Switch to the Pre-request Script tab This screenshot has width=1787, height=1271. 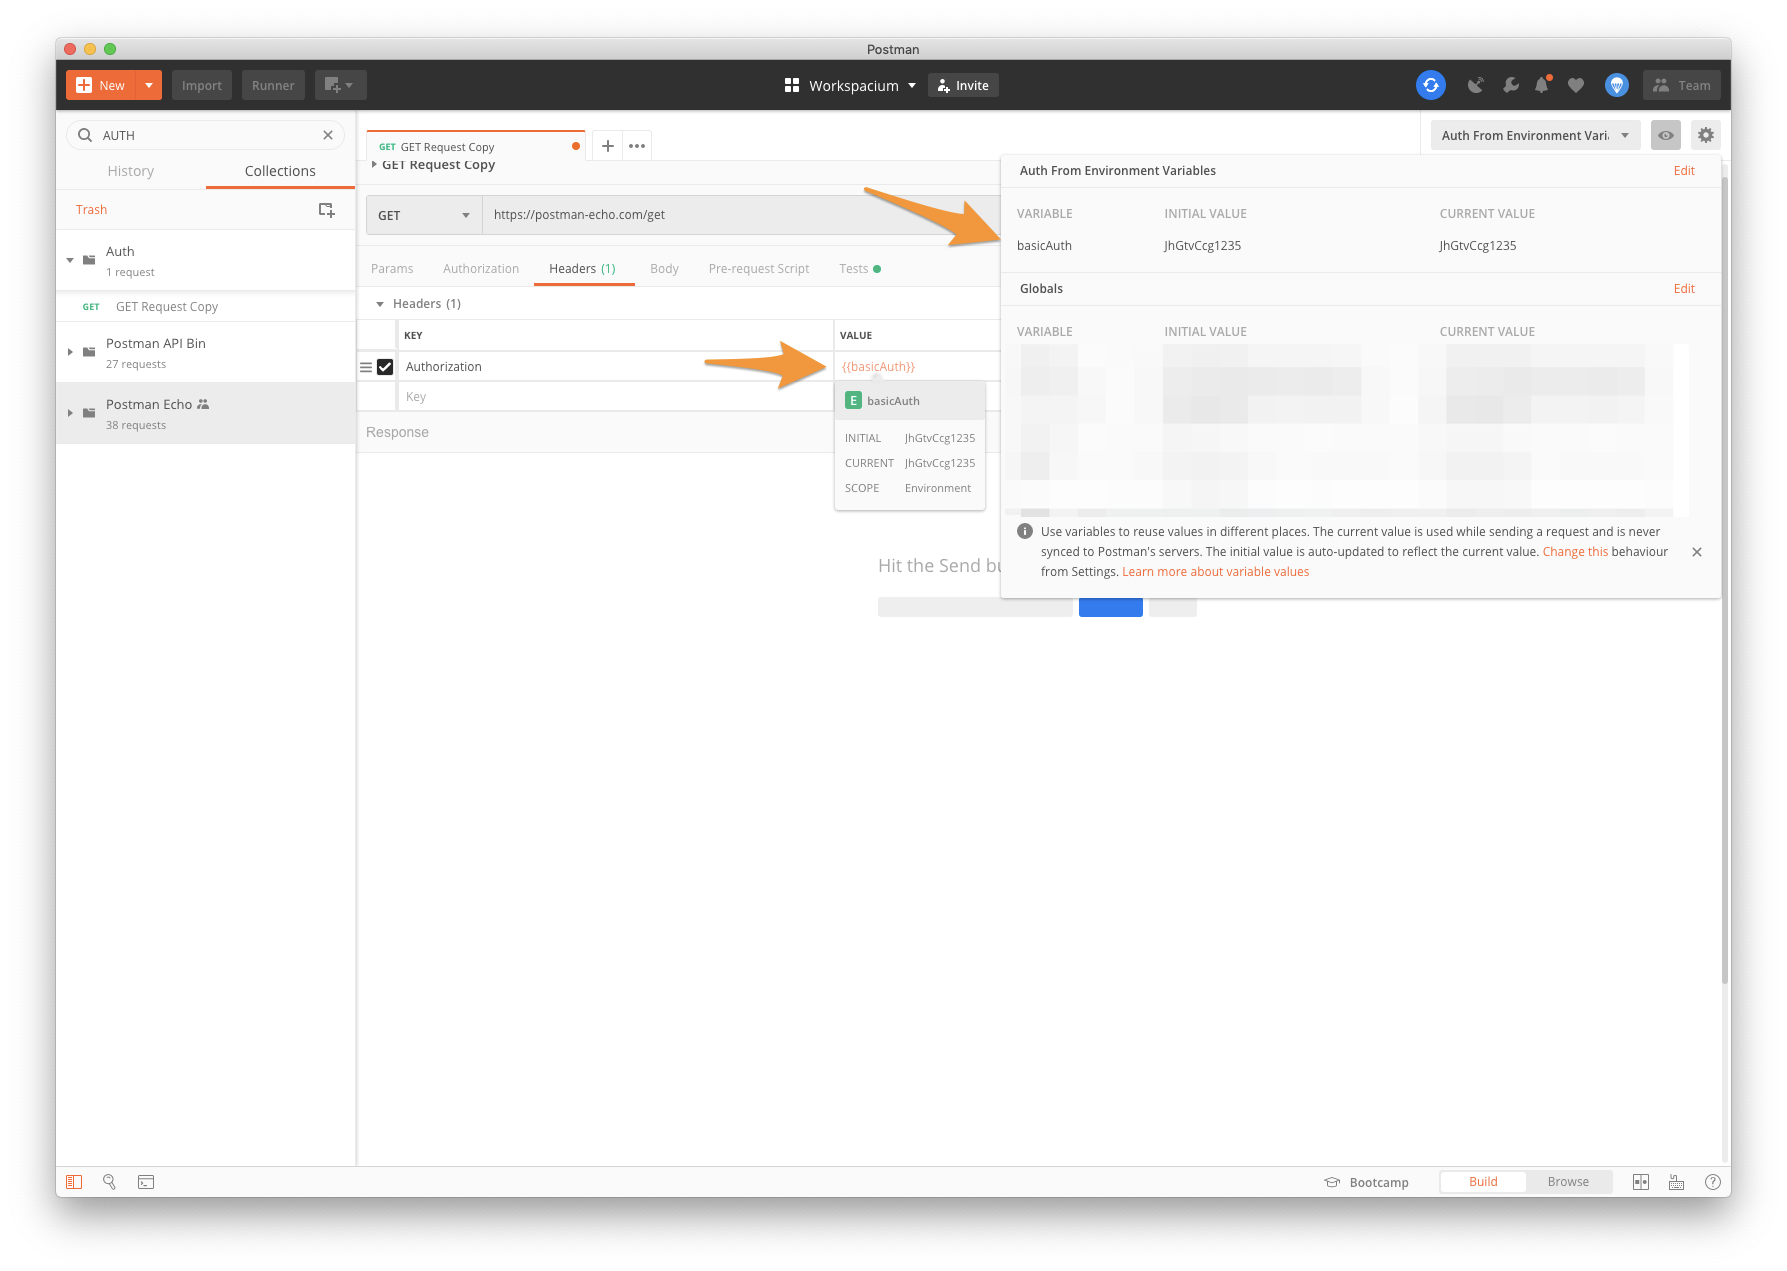758,268
